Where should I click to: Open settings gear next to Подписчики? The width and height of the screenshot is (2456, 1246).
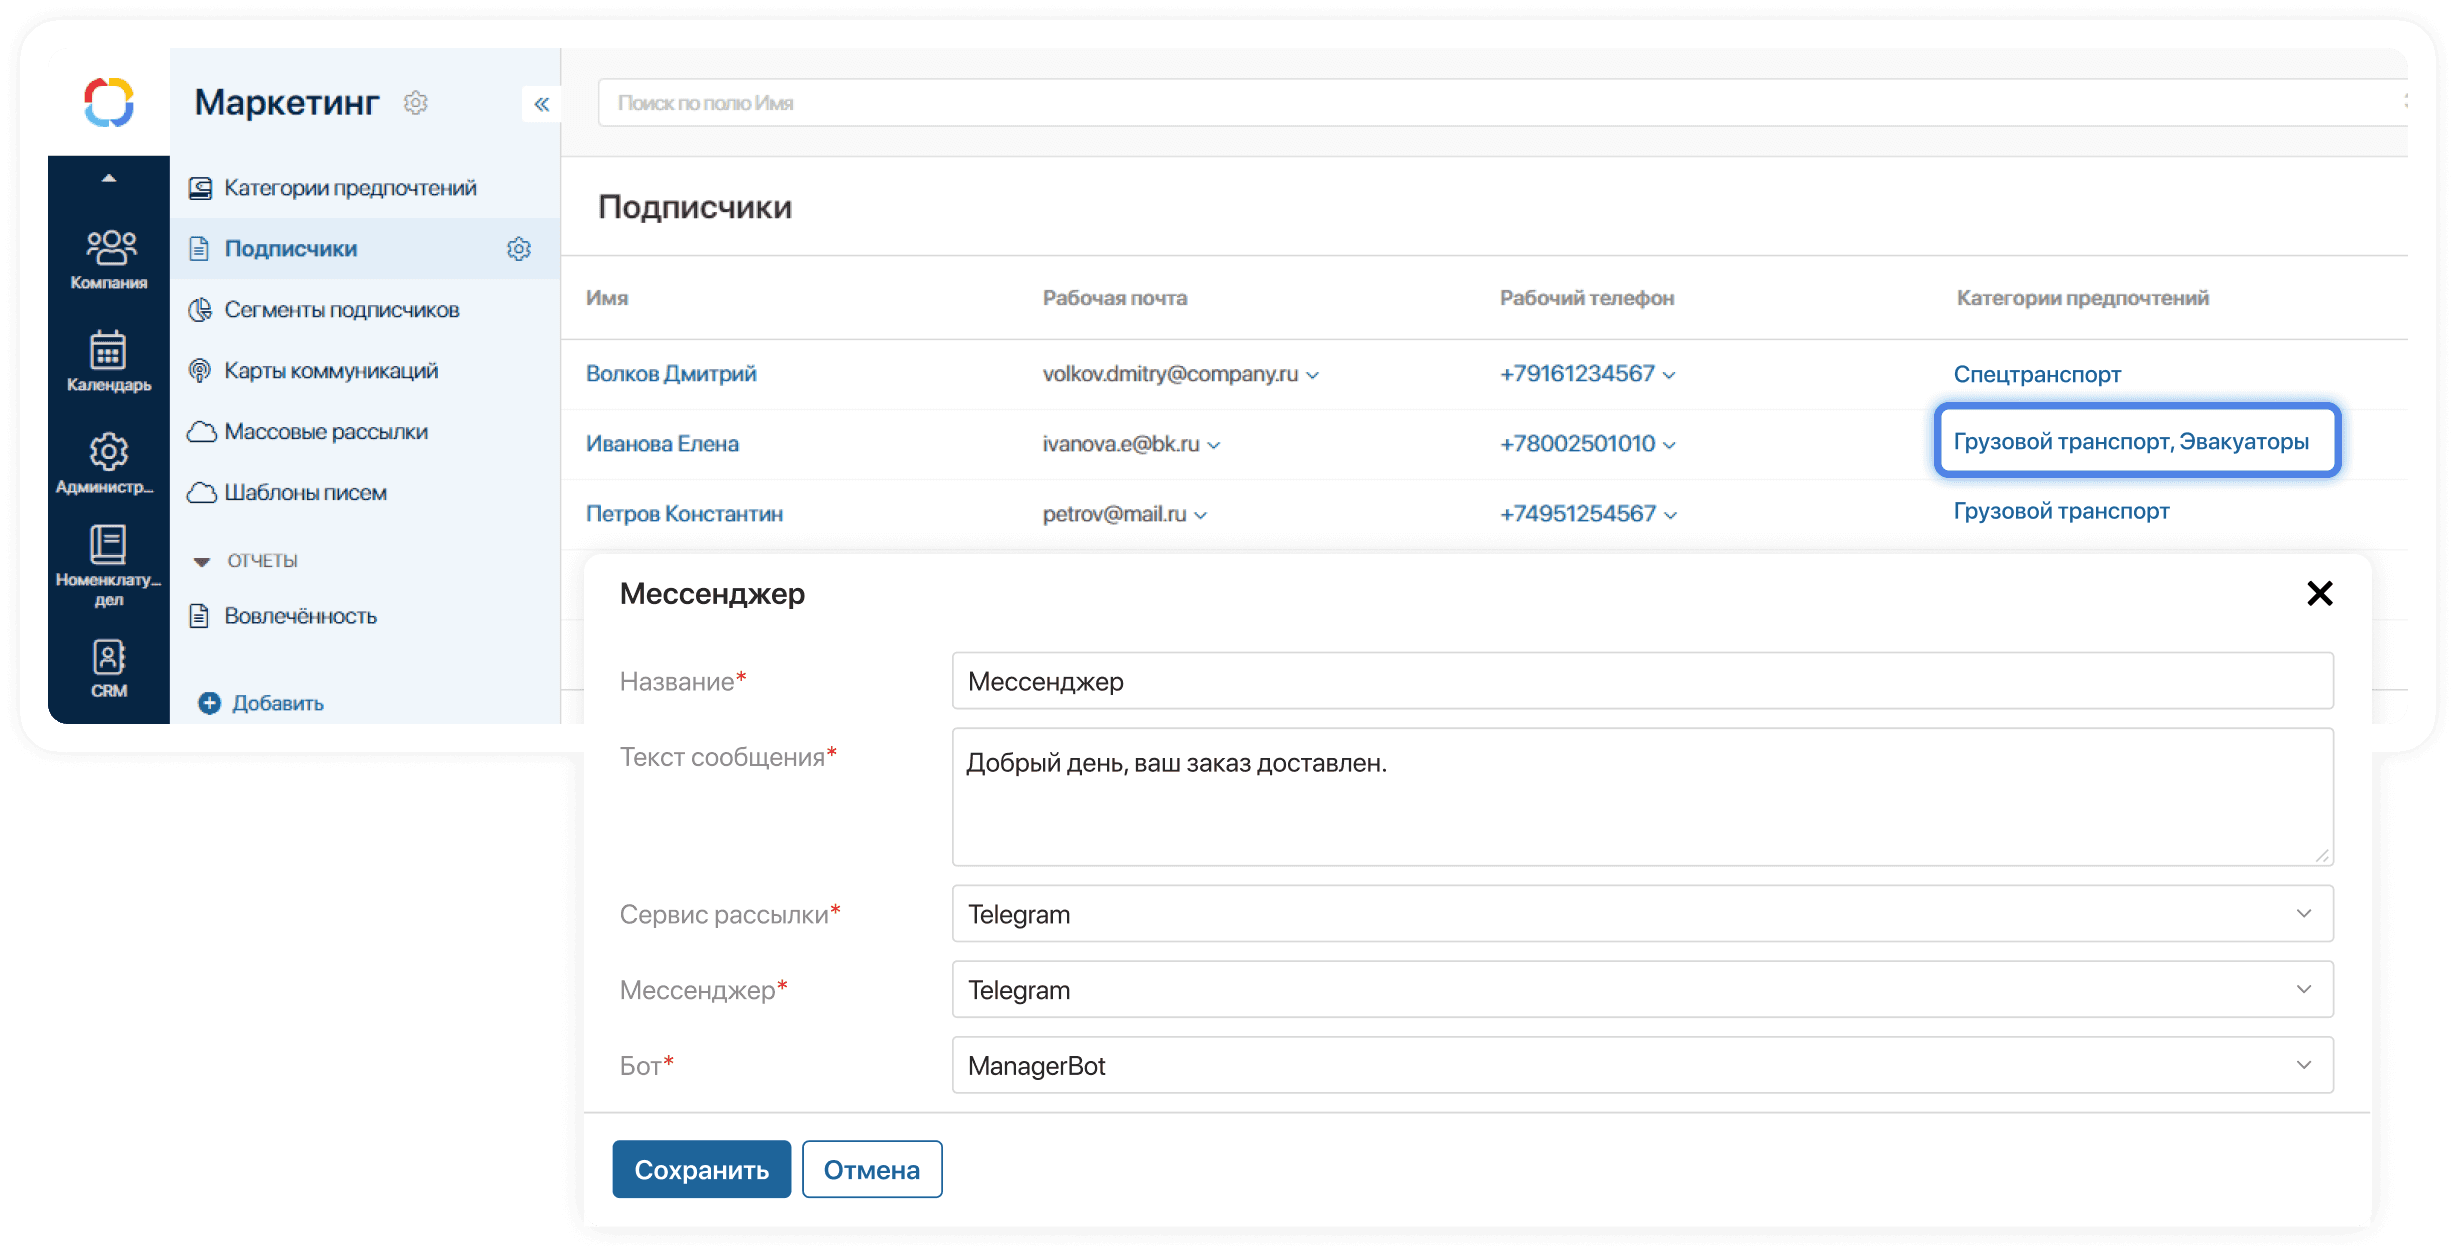(519, 248)
